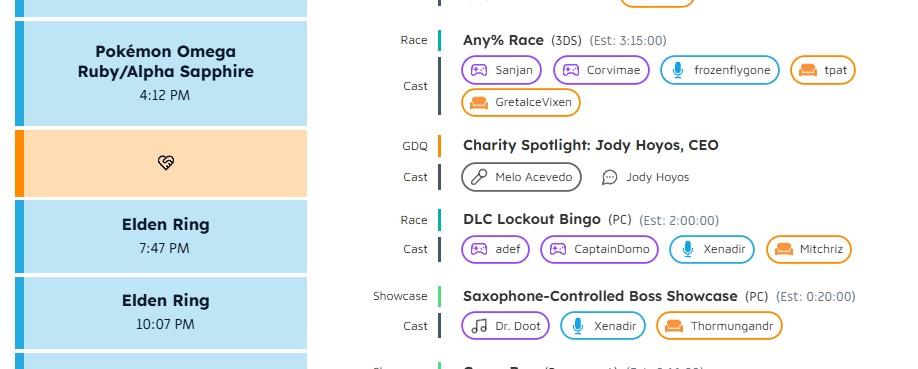Click the gamepad icon next to Corvimae

tap(571, 70)
